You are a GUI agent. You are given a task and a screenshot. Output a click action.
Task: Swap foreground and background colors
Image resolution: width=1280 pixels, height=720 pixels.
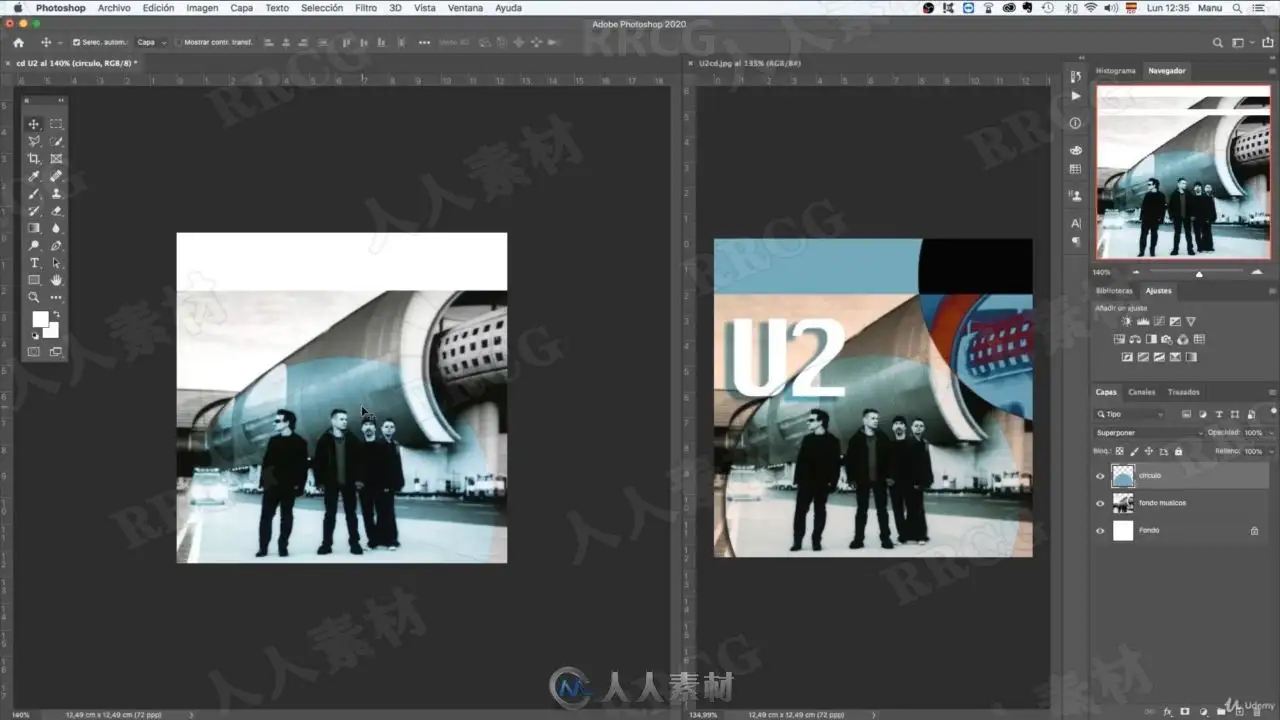pyautogui.click(x=56, y=313)
